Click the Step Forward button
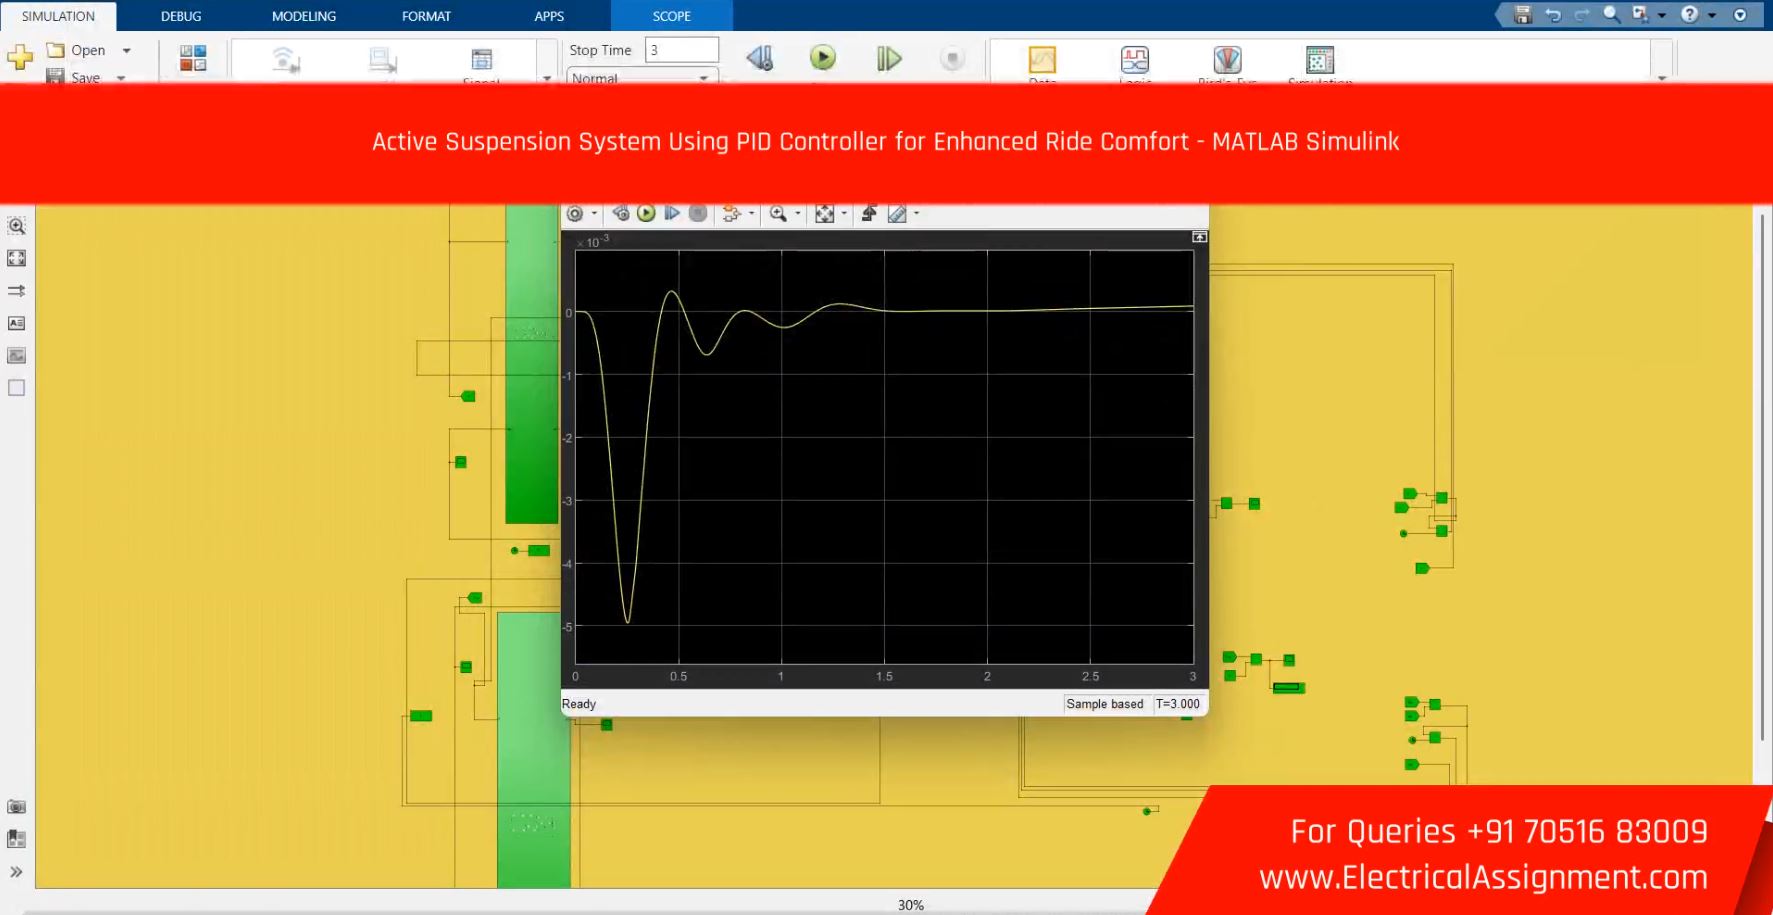This screenshot has height=915, width=1773. coord(889,59)
